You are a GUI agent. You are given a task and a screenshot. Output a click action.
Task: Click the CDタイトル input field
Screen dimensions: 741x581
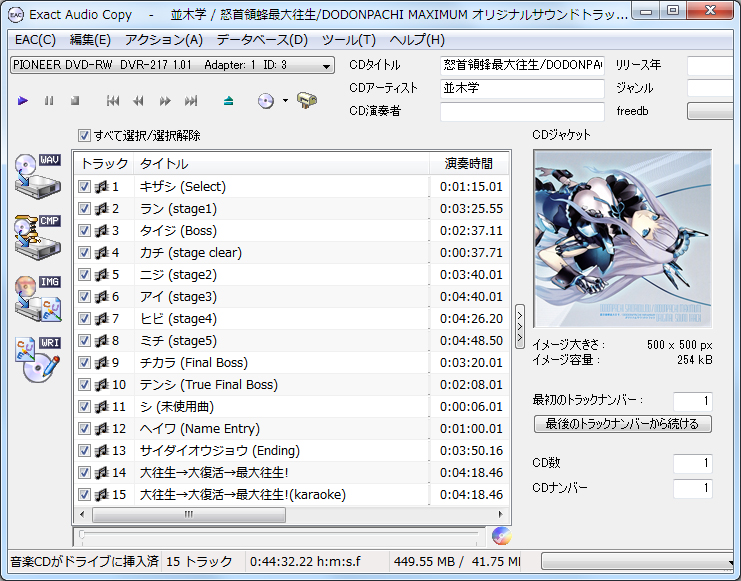click(x=523, y=65)
